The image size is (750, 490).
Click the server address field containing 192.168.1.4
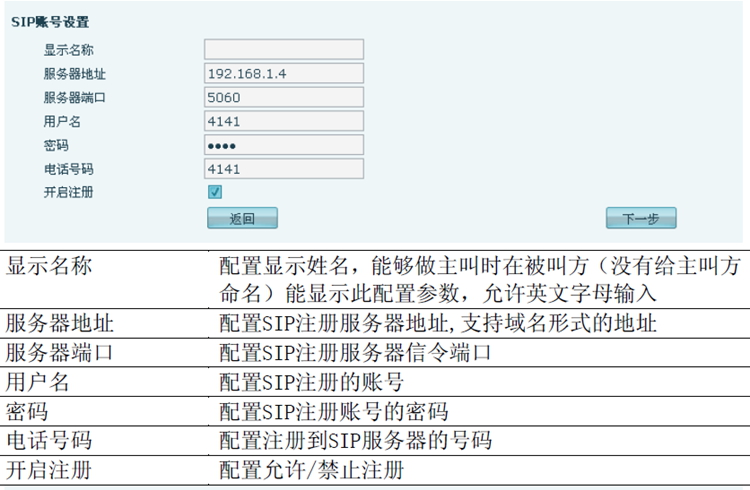(x=283, y=74)
